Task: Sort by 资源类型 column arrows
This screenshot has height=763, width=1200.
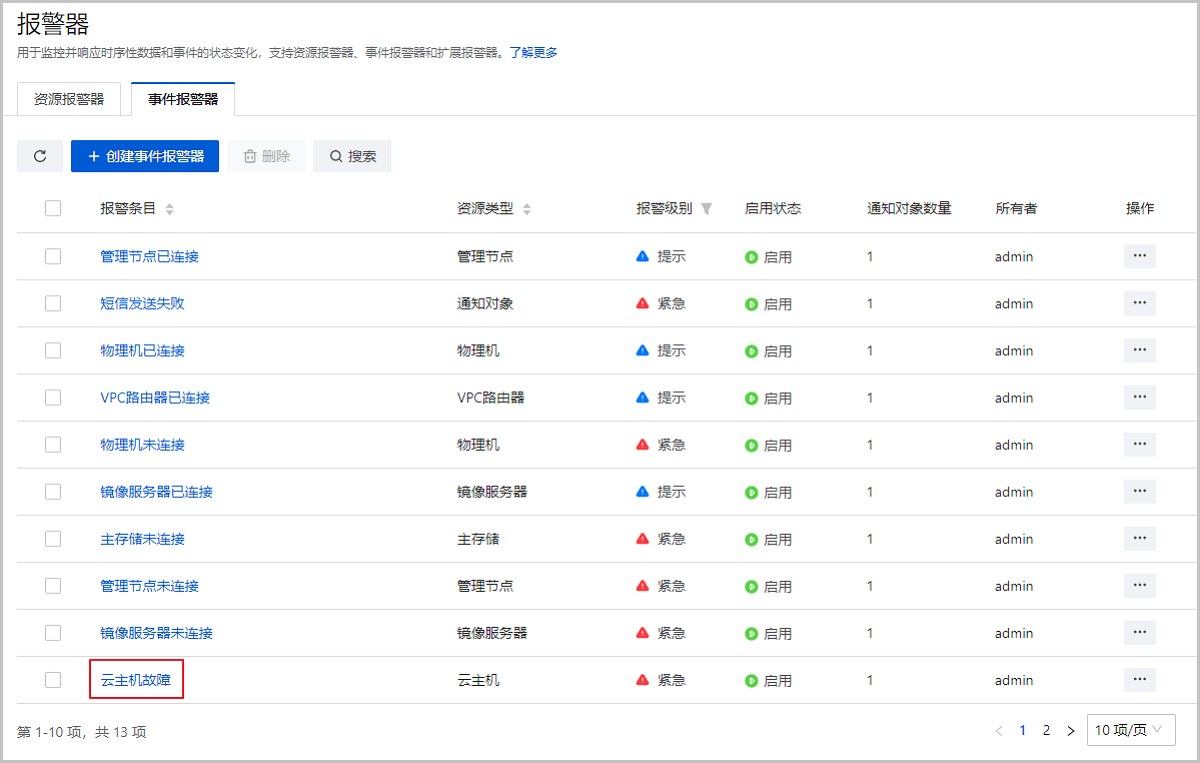Action: (x=527, y=209)
